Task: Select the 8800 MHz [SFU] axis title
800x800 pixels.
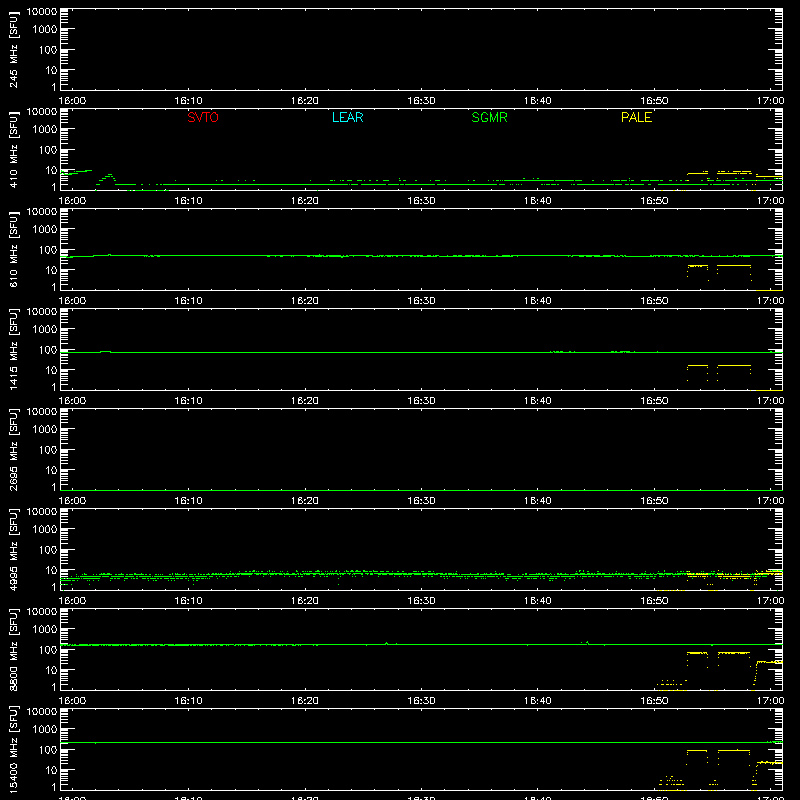Action: tap(13, 649)
